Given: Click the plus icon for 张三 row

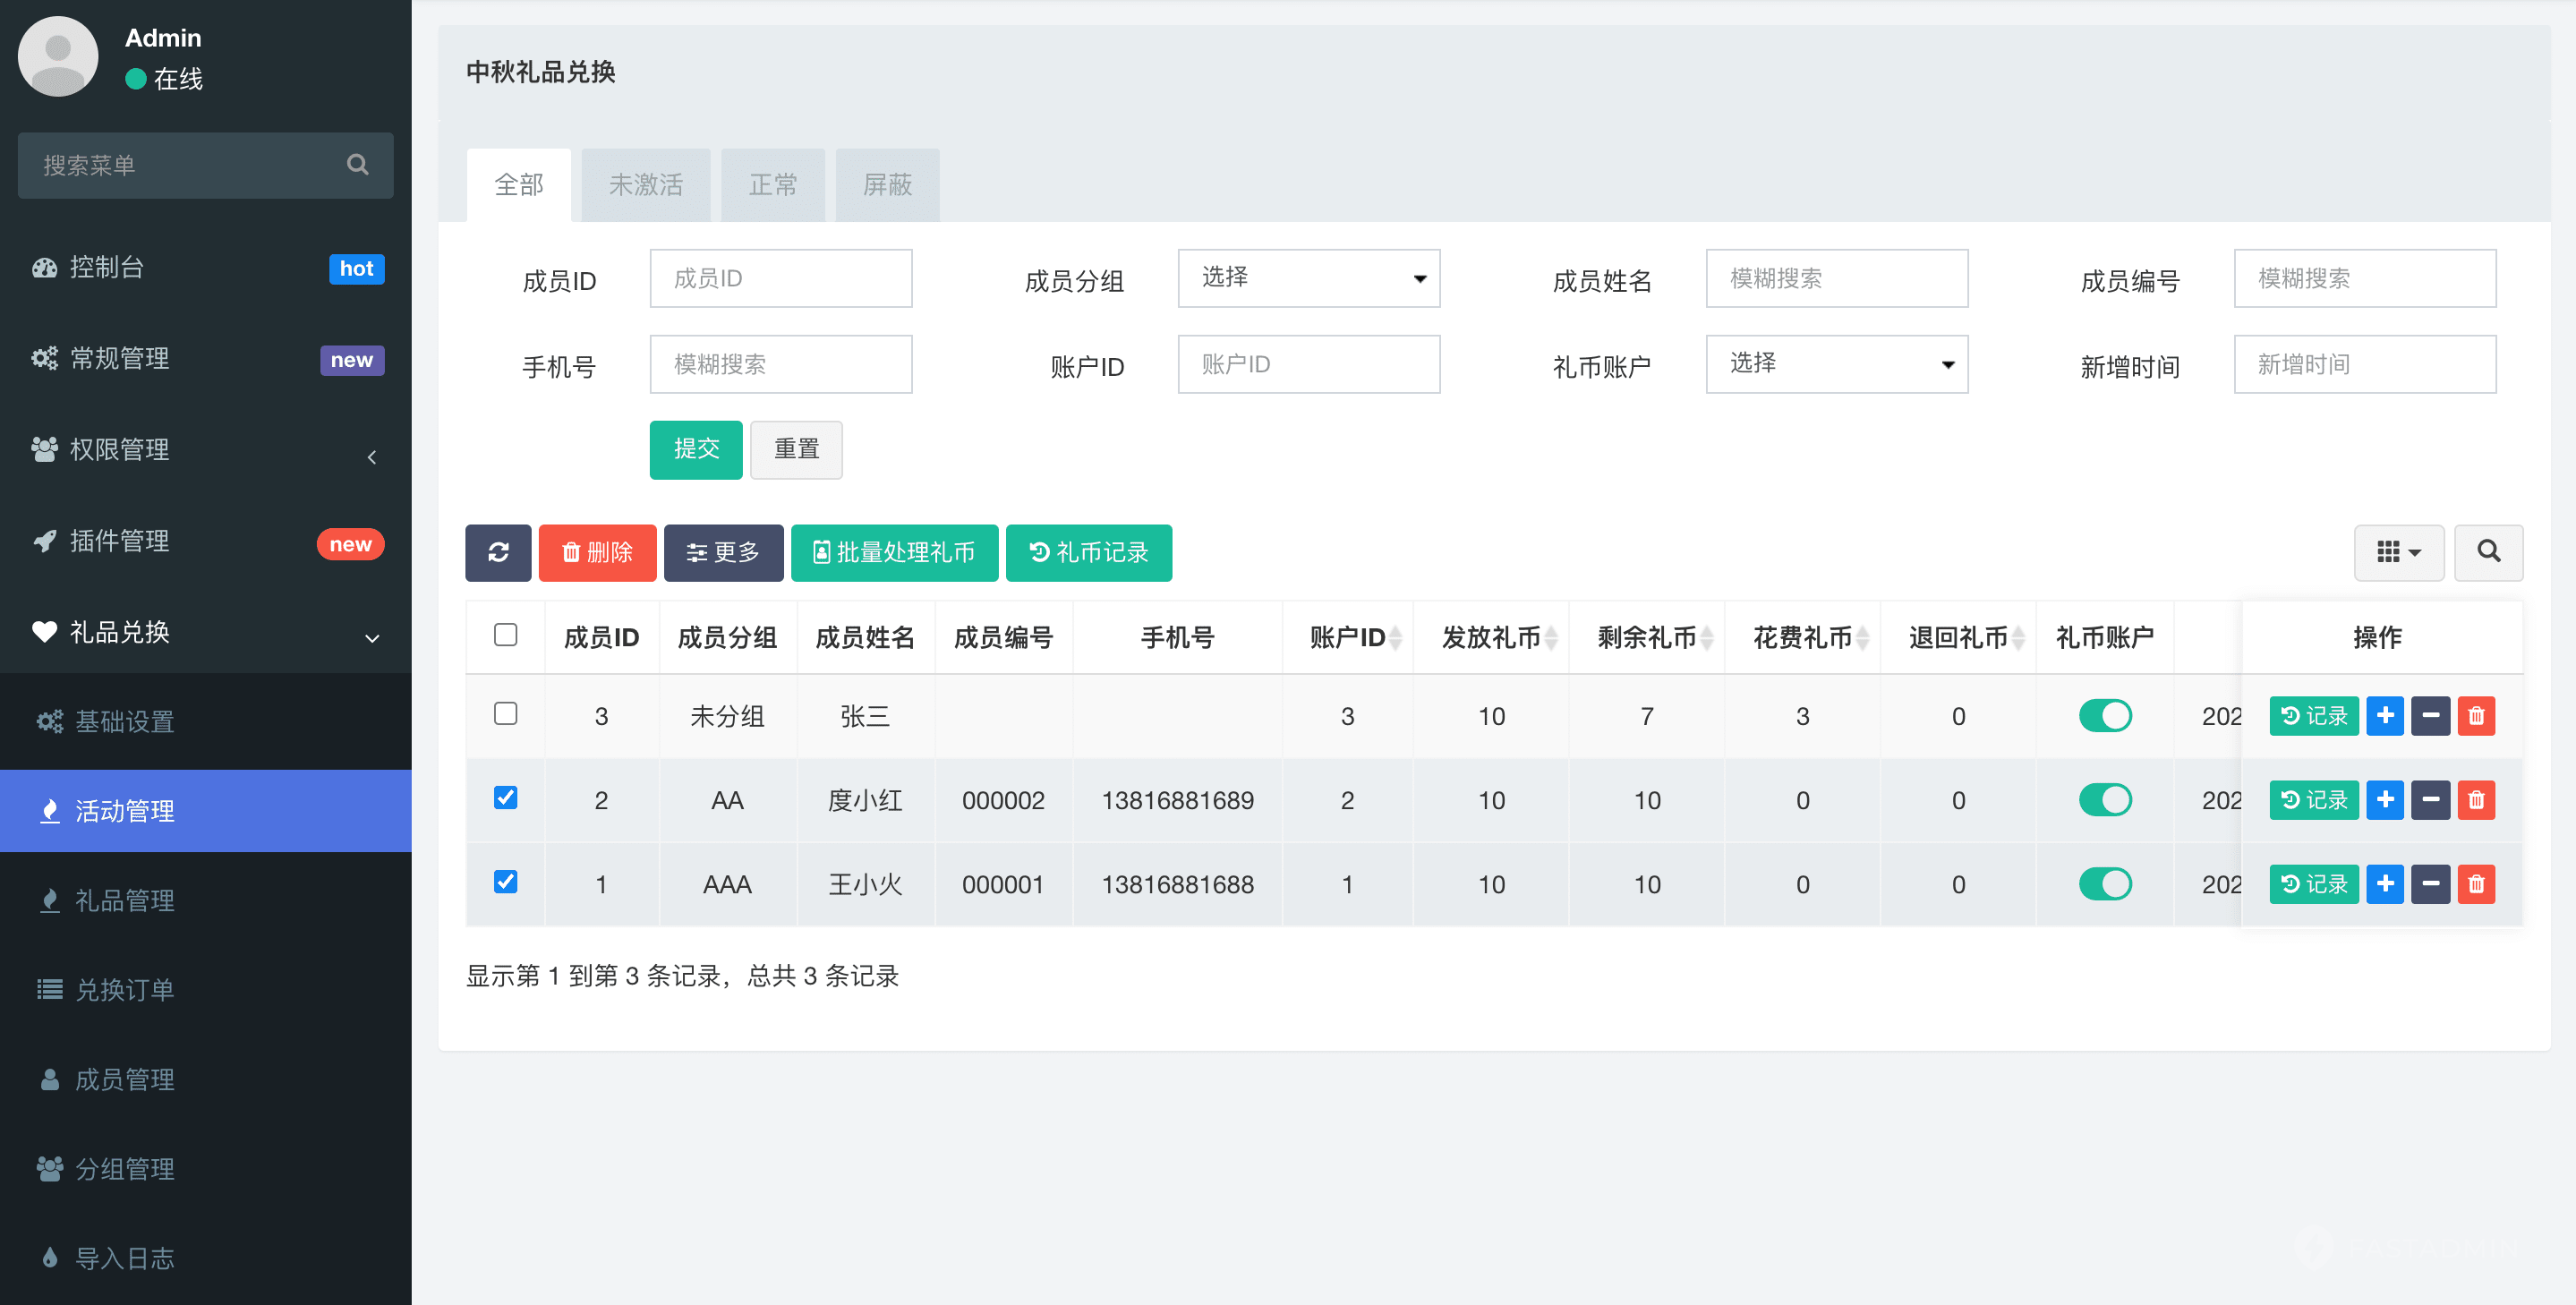Looking at the screenshot, I should click(2384, 716).
